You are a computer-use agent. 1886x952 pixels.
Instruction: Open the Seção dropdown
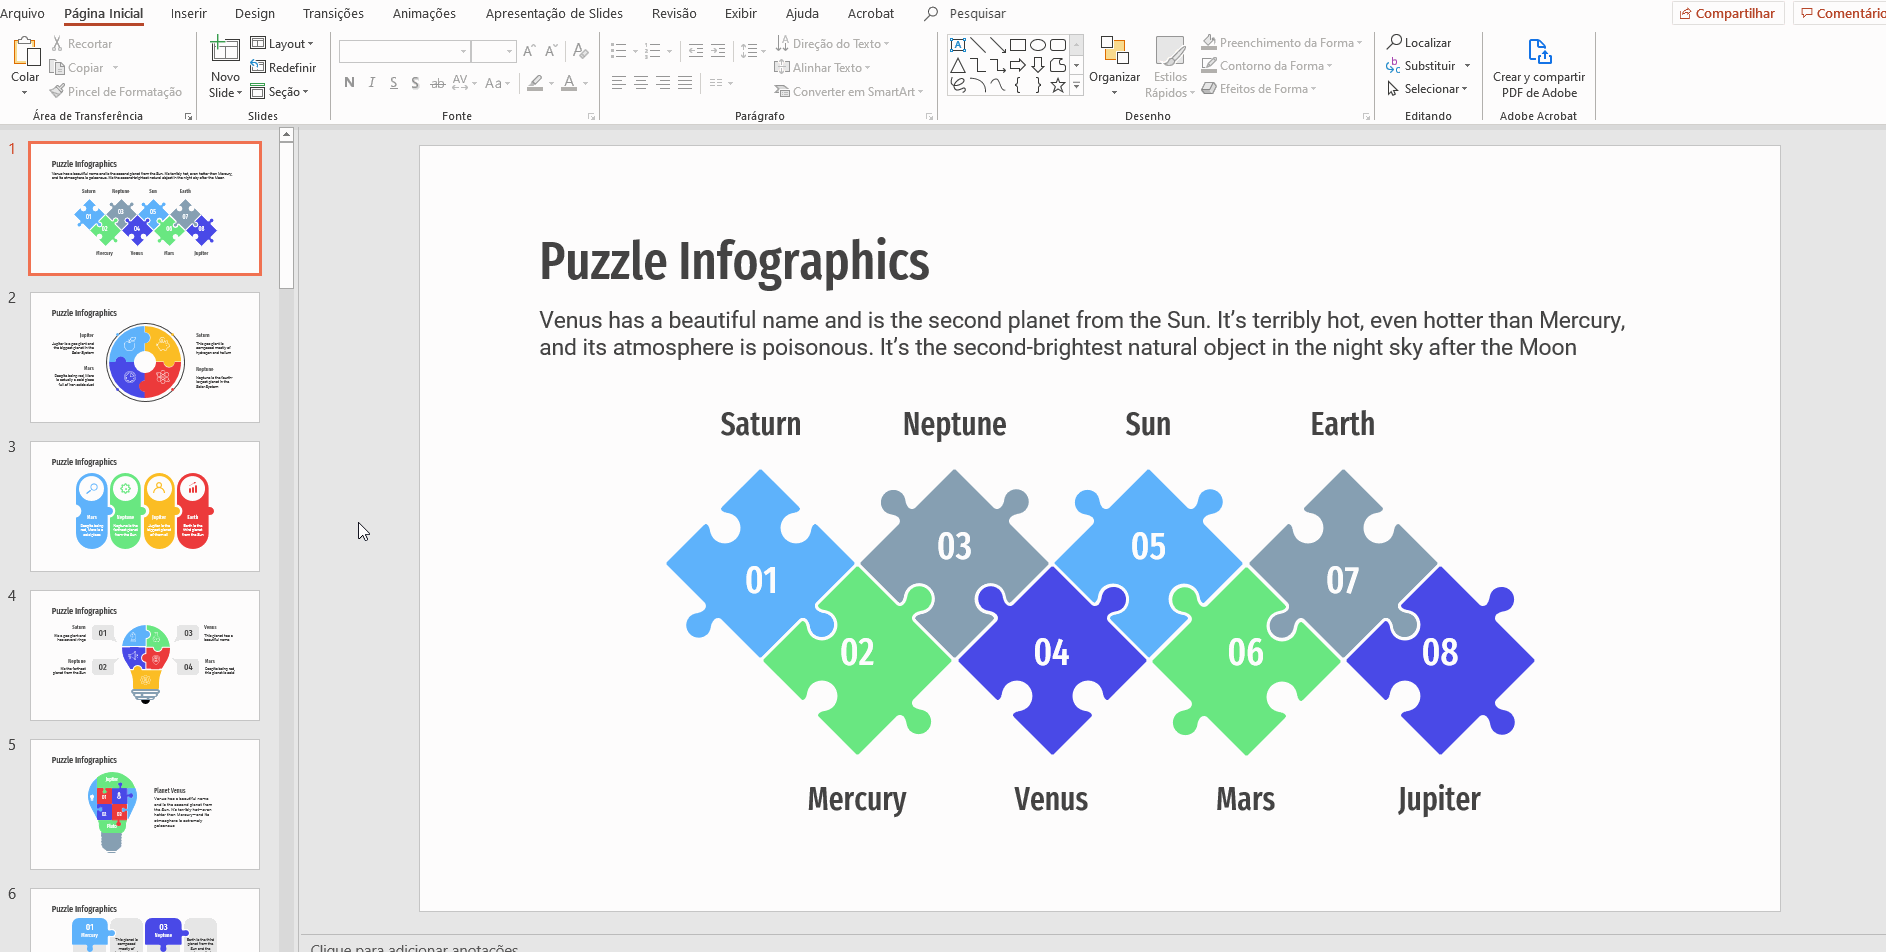click(x=279, y=91)
